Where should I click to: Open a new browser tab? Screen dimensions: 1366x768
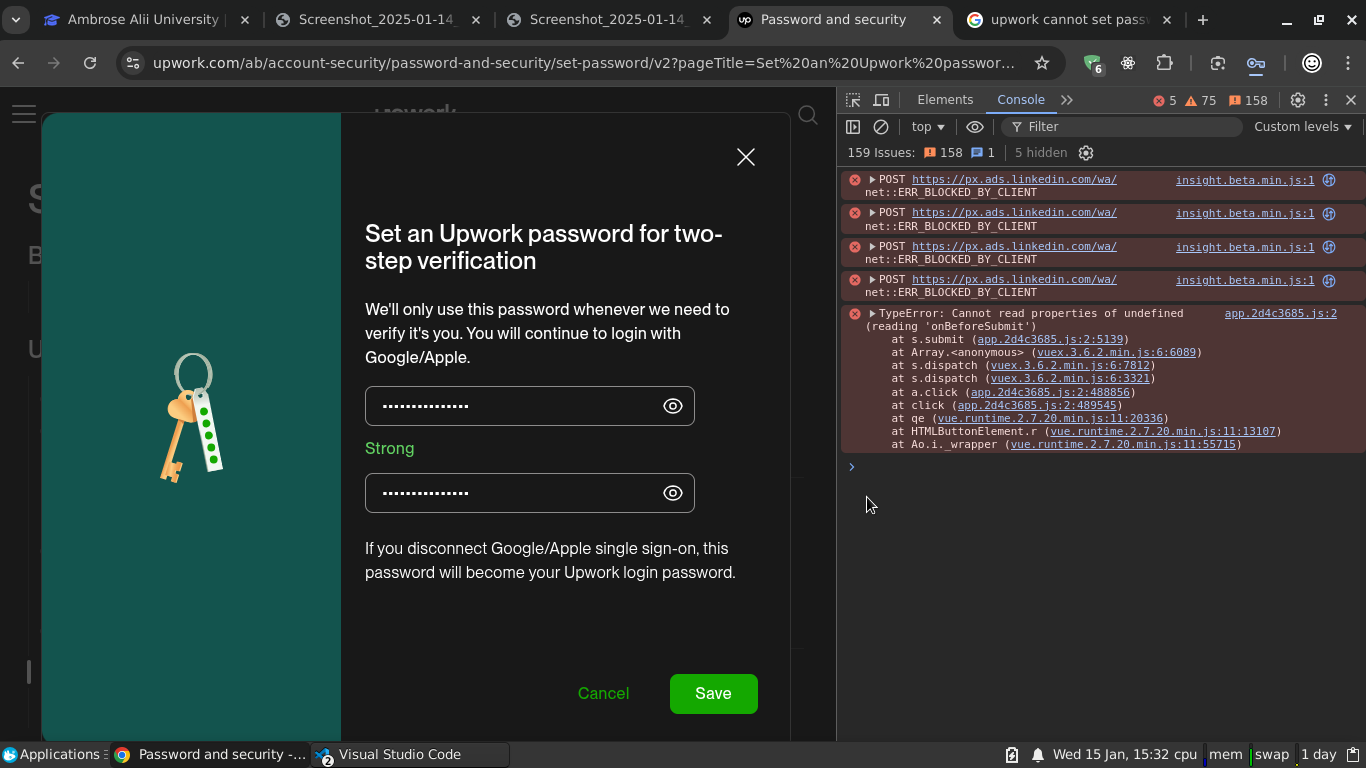click(1202, 20)
